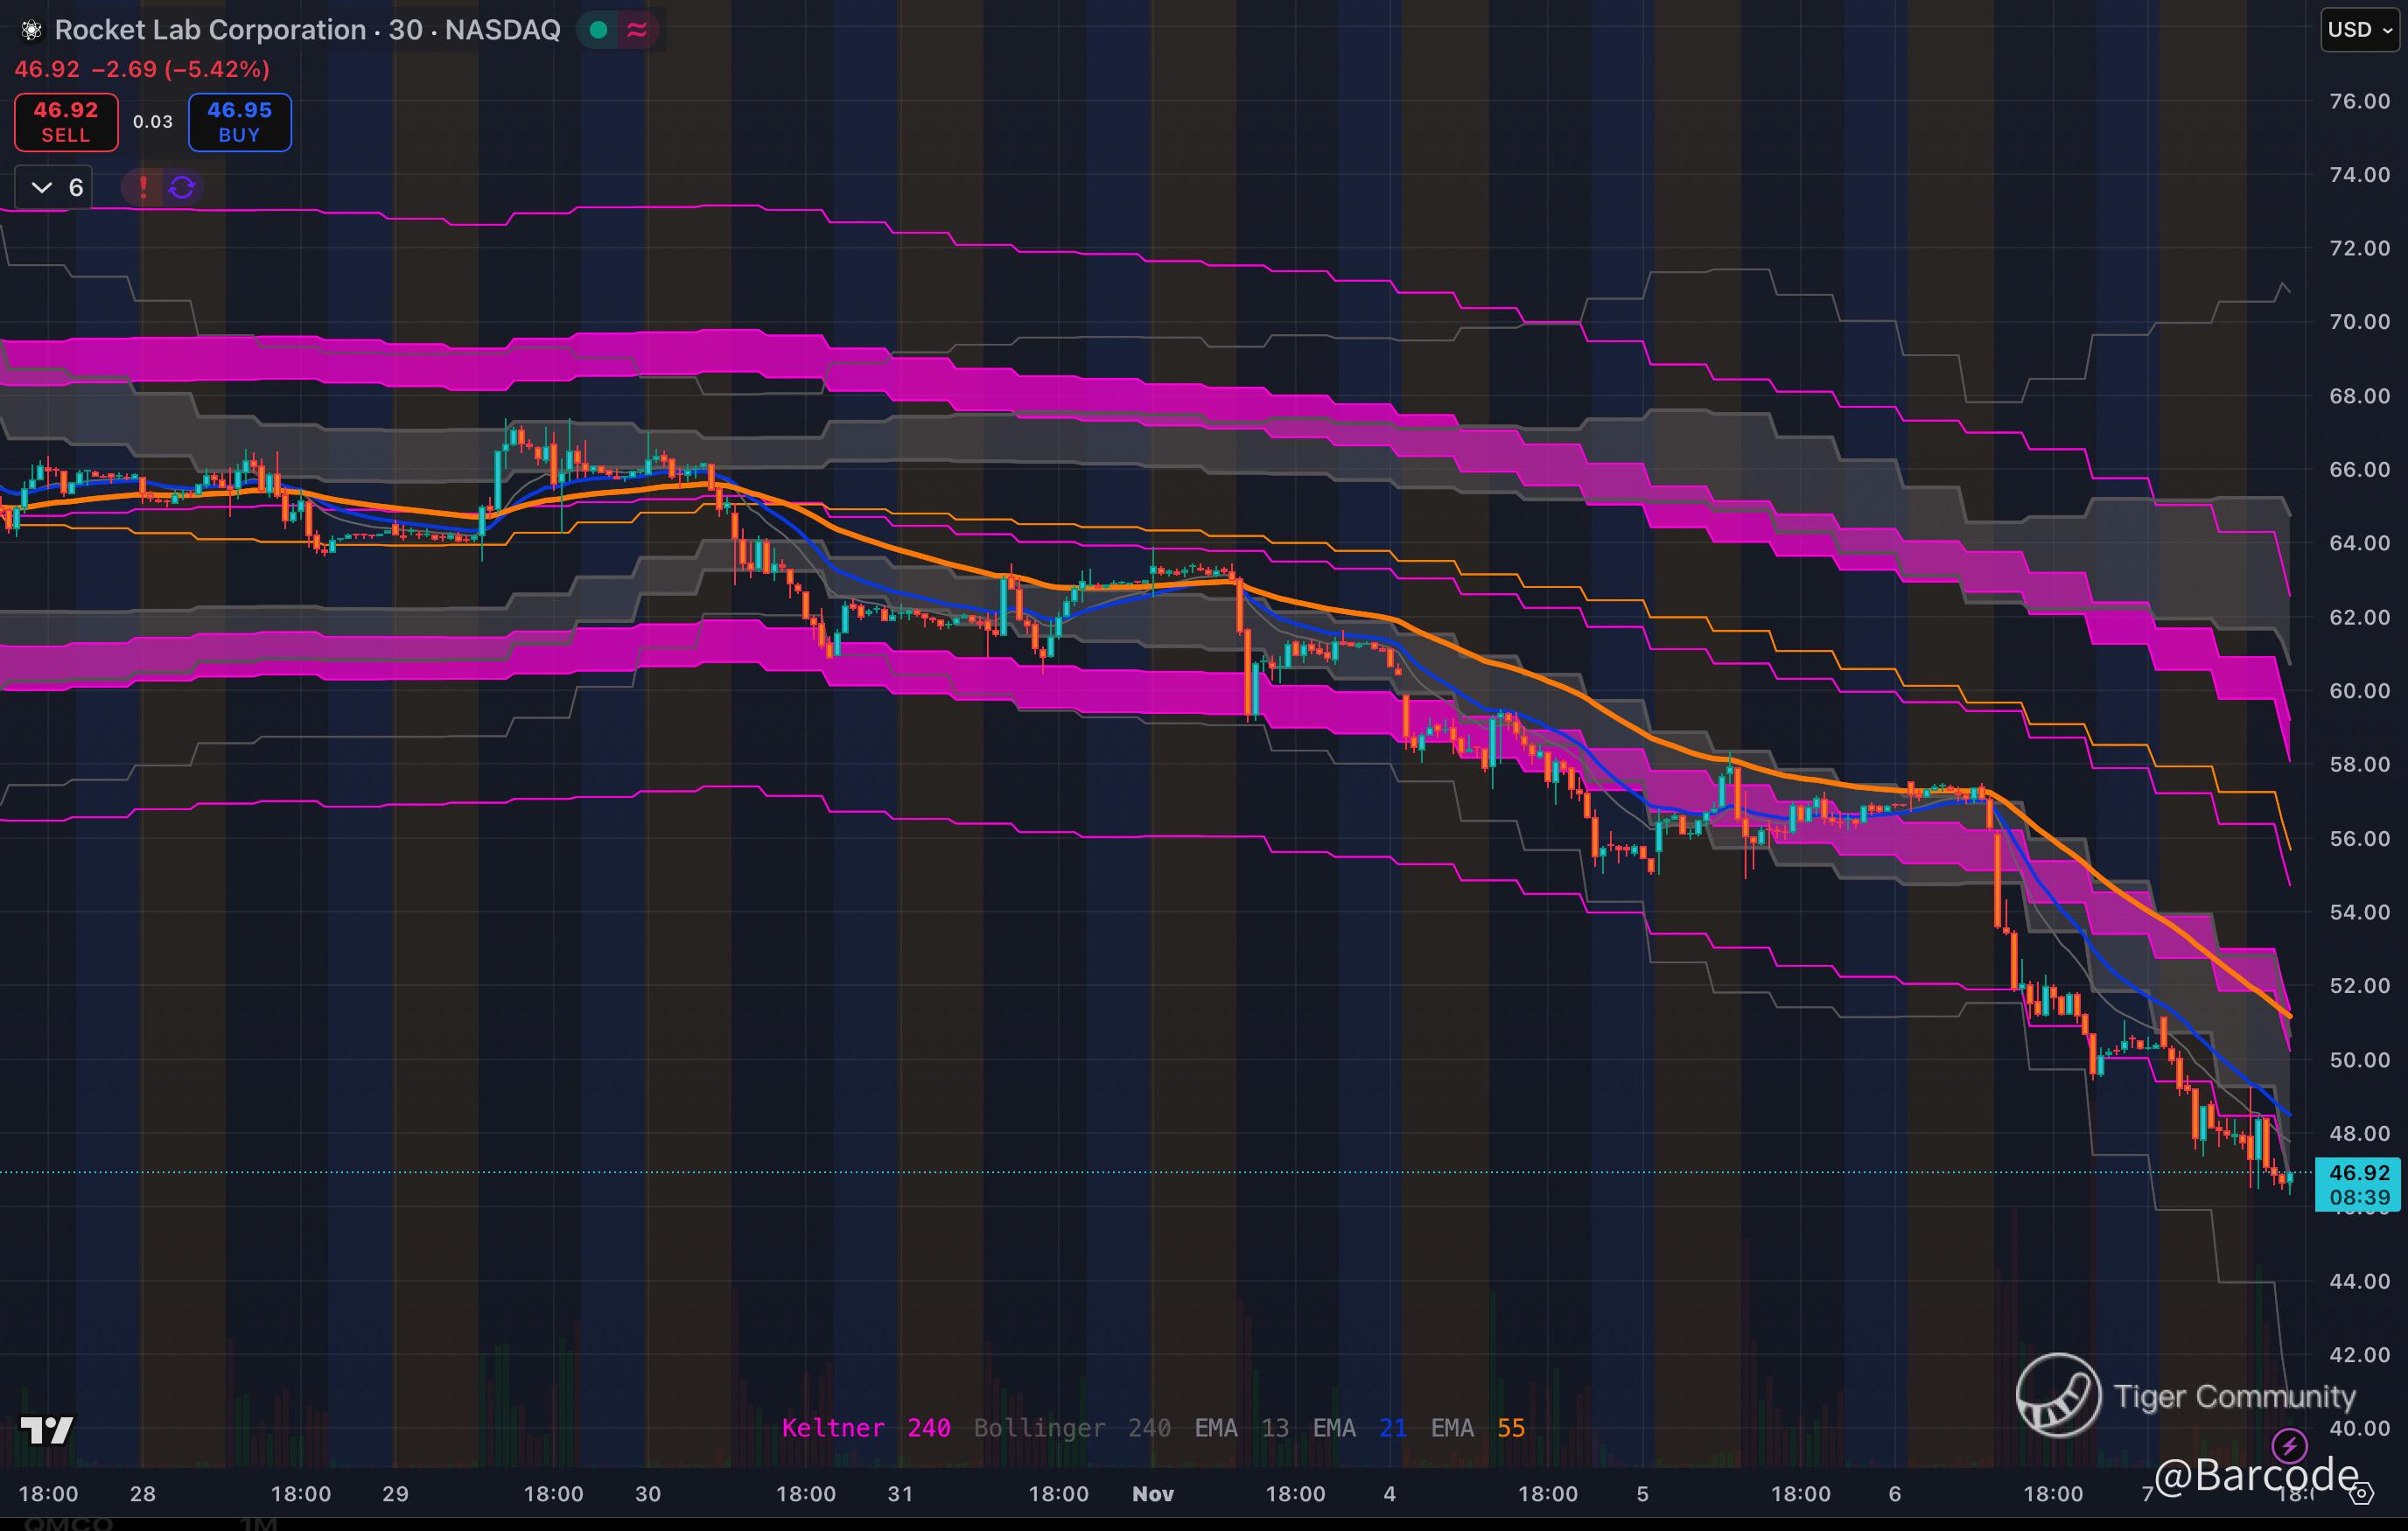Click the green market status dot
The image size is (2408, 1531).
click(x=598, y=31)
